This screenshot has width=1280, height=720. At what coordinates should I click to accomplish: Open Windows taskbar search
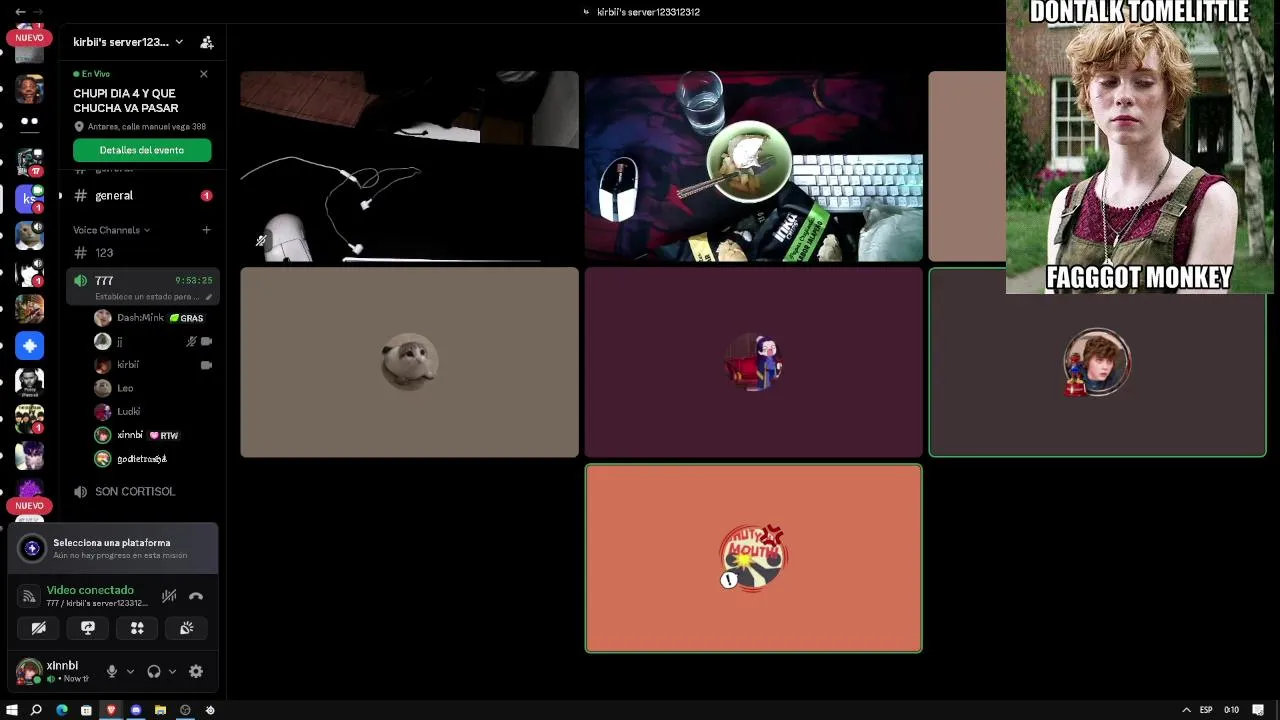(36, 710)
